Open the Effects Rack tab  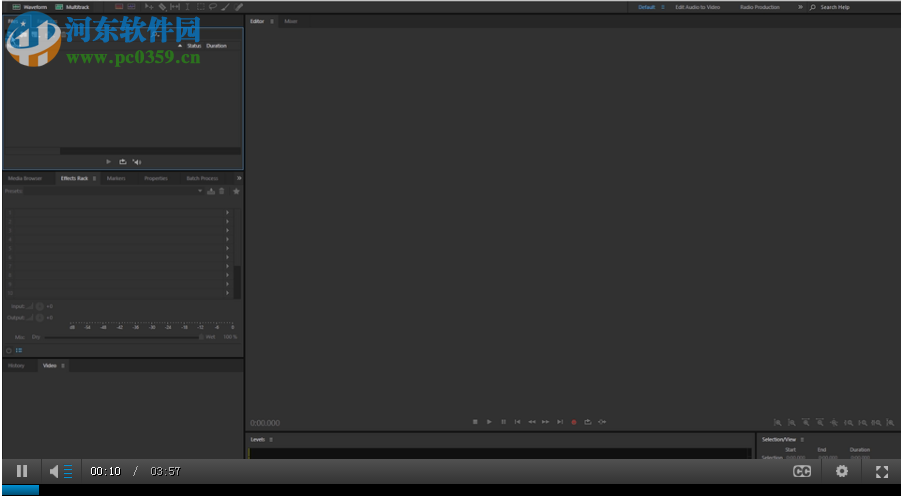[74, 178]
